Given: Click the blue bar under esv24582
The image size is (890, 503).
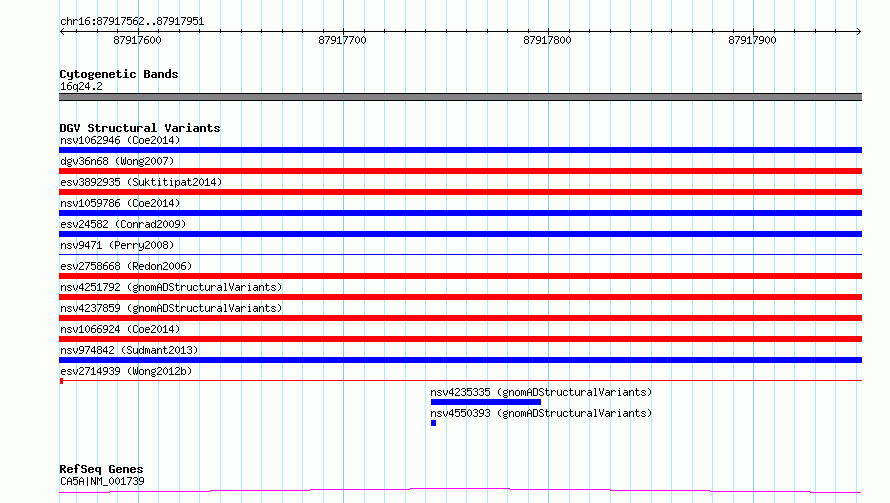Looking at the screenshot, I should click(460, 234).
